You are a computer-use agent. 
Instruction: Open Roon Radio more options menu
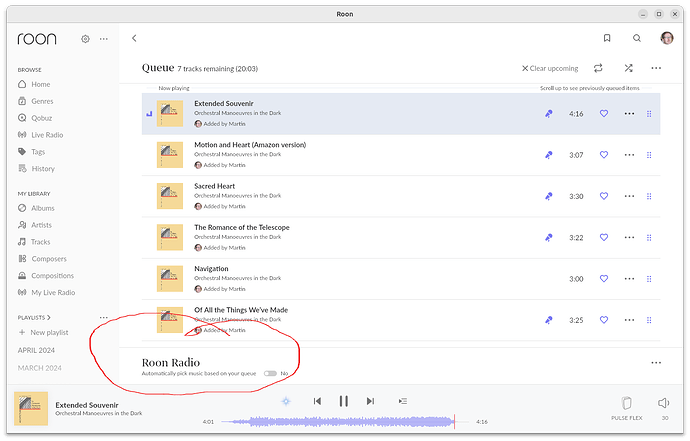coord(656,364)
